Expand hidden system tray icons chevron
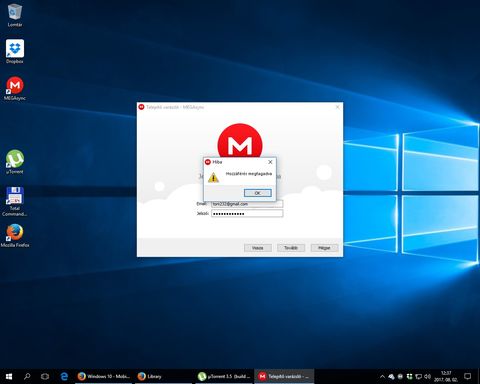Viewport: 480px width, 384px height. (382, 377)
